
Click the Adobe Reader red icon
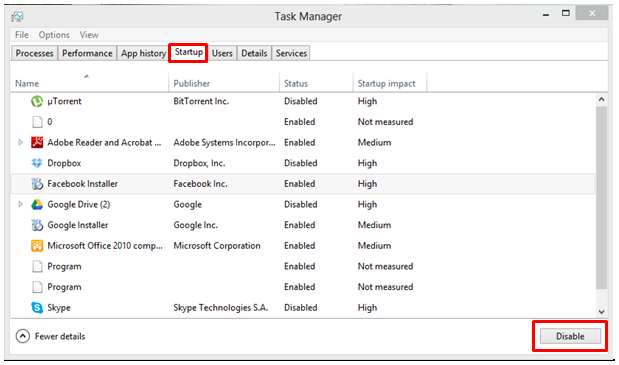(37, 142)
